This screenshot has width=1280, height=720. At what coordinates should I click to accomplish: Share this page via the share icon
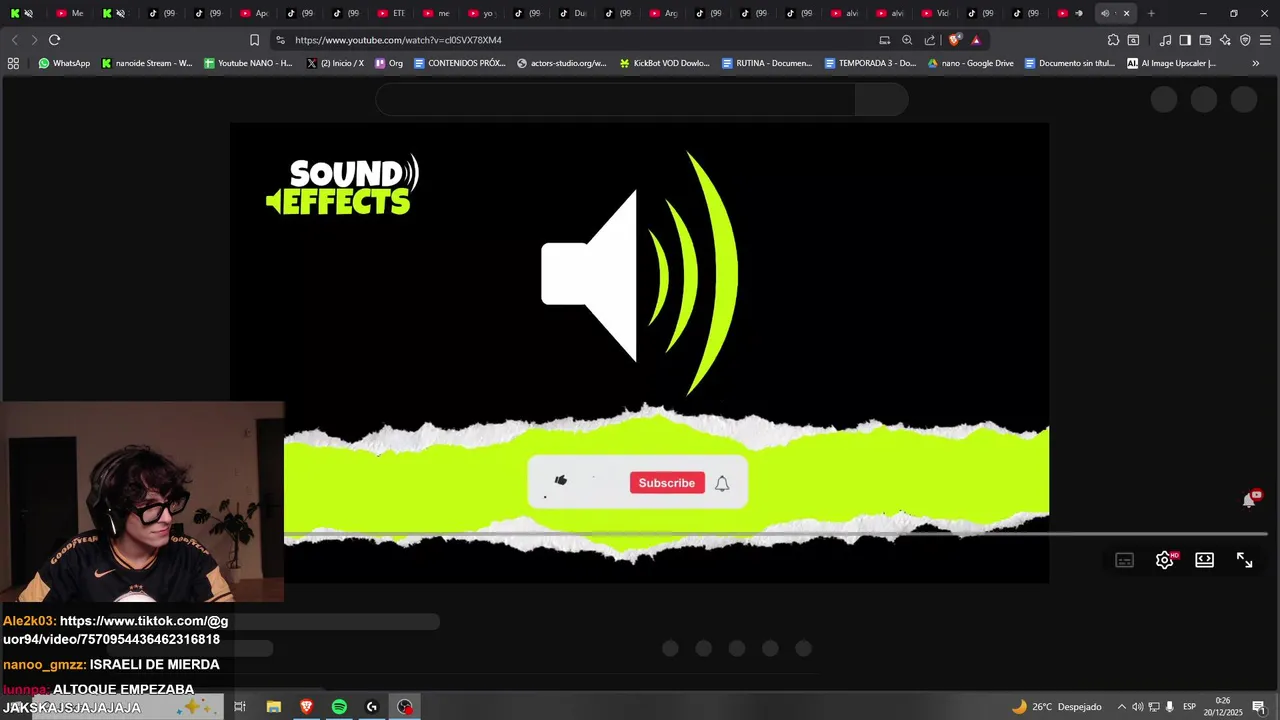[930, 40]
